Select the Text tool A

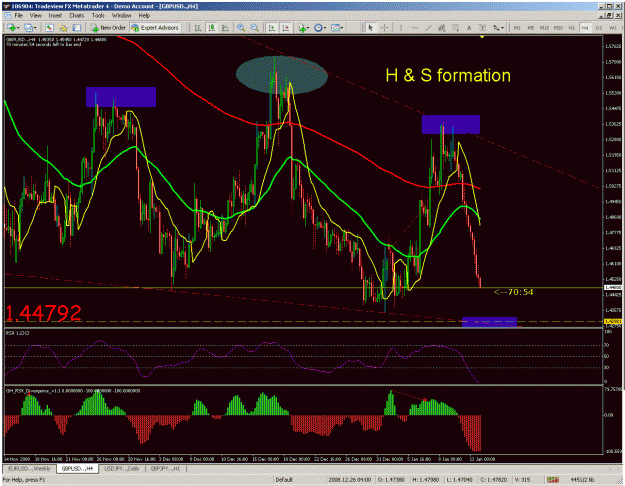(x=469, y=28)
